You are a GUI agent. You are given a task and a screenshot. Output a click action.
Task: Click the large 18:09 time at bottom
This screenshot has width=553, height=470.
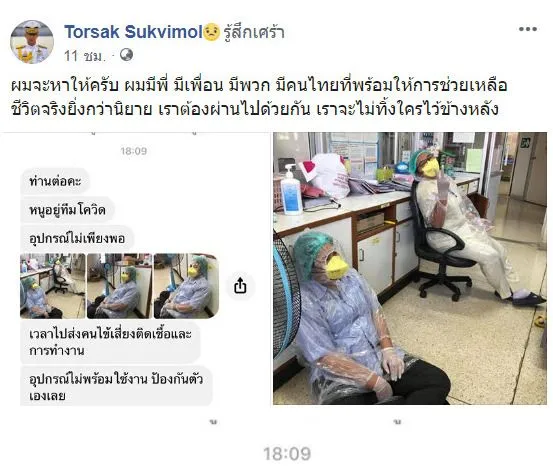pyautogui.click(x=287, y=453)
